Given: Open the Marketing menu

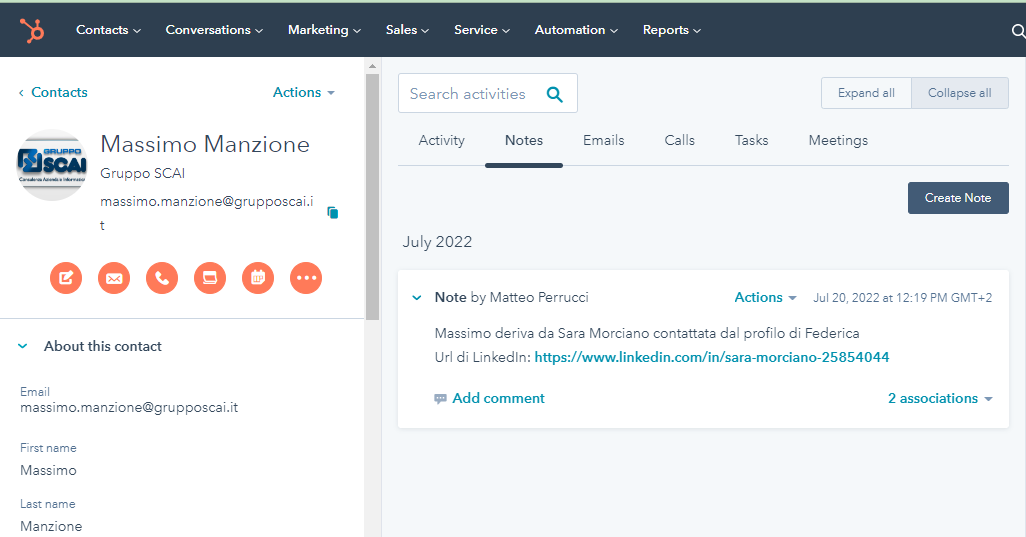Looking at the screenshot, I should 324,30.
